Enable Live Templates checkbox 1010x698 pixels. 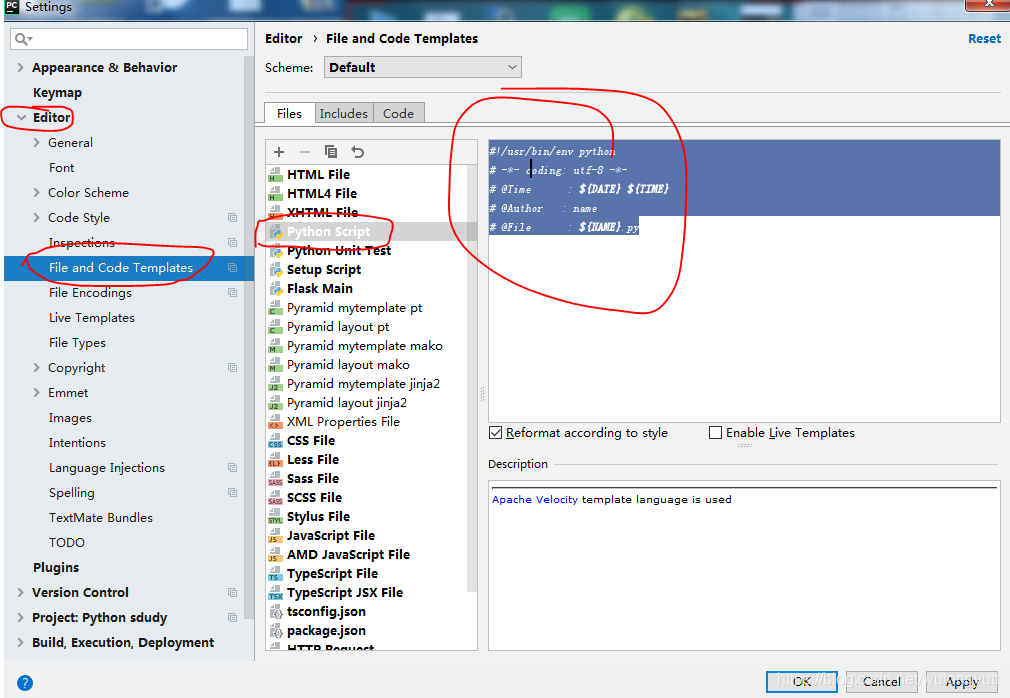pyautogui.click(x=716, y=433)
